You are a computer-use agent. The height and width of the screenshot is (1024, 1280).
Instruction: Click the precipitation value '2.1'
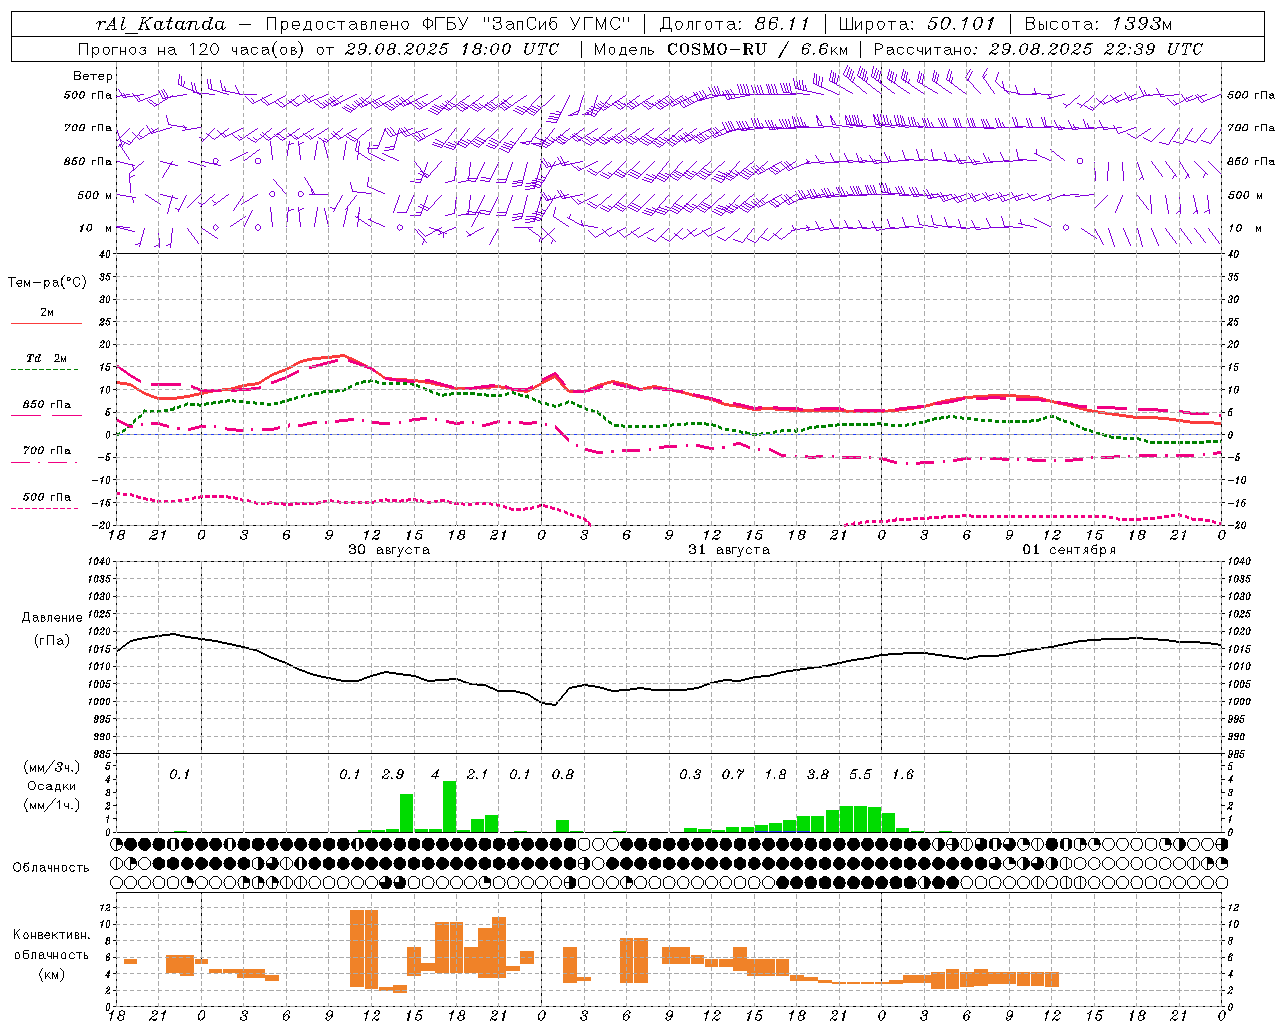[478, 774]
